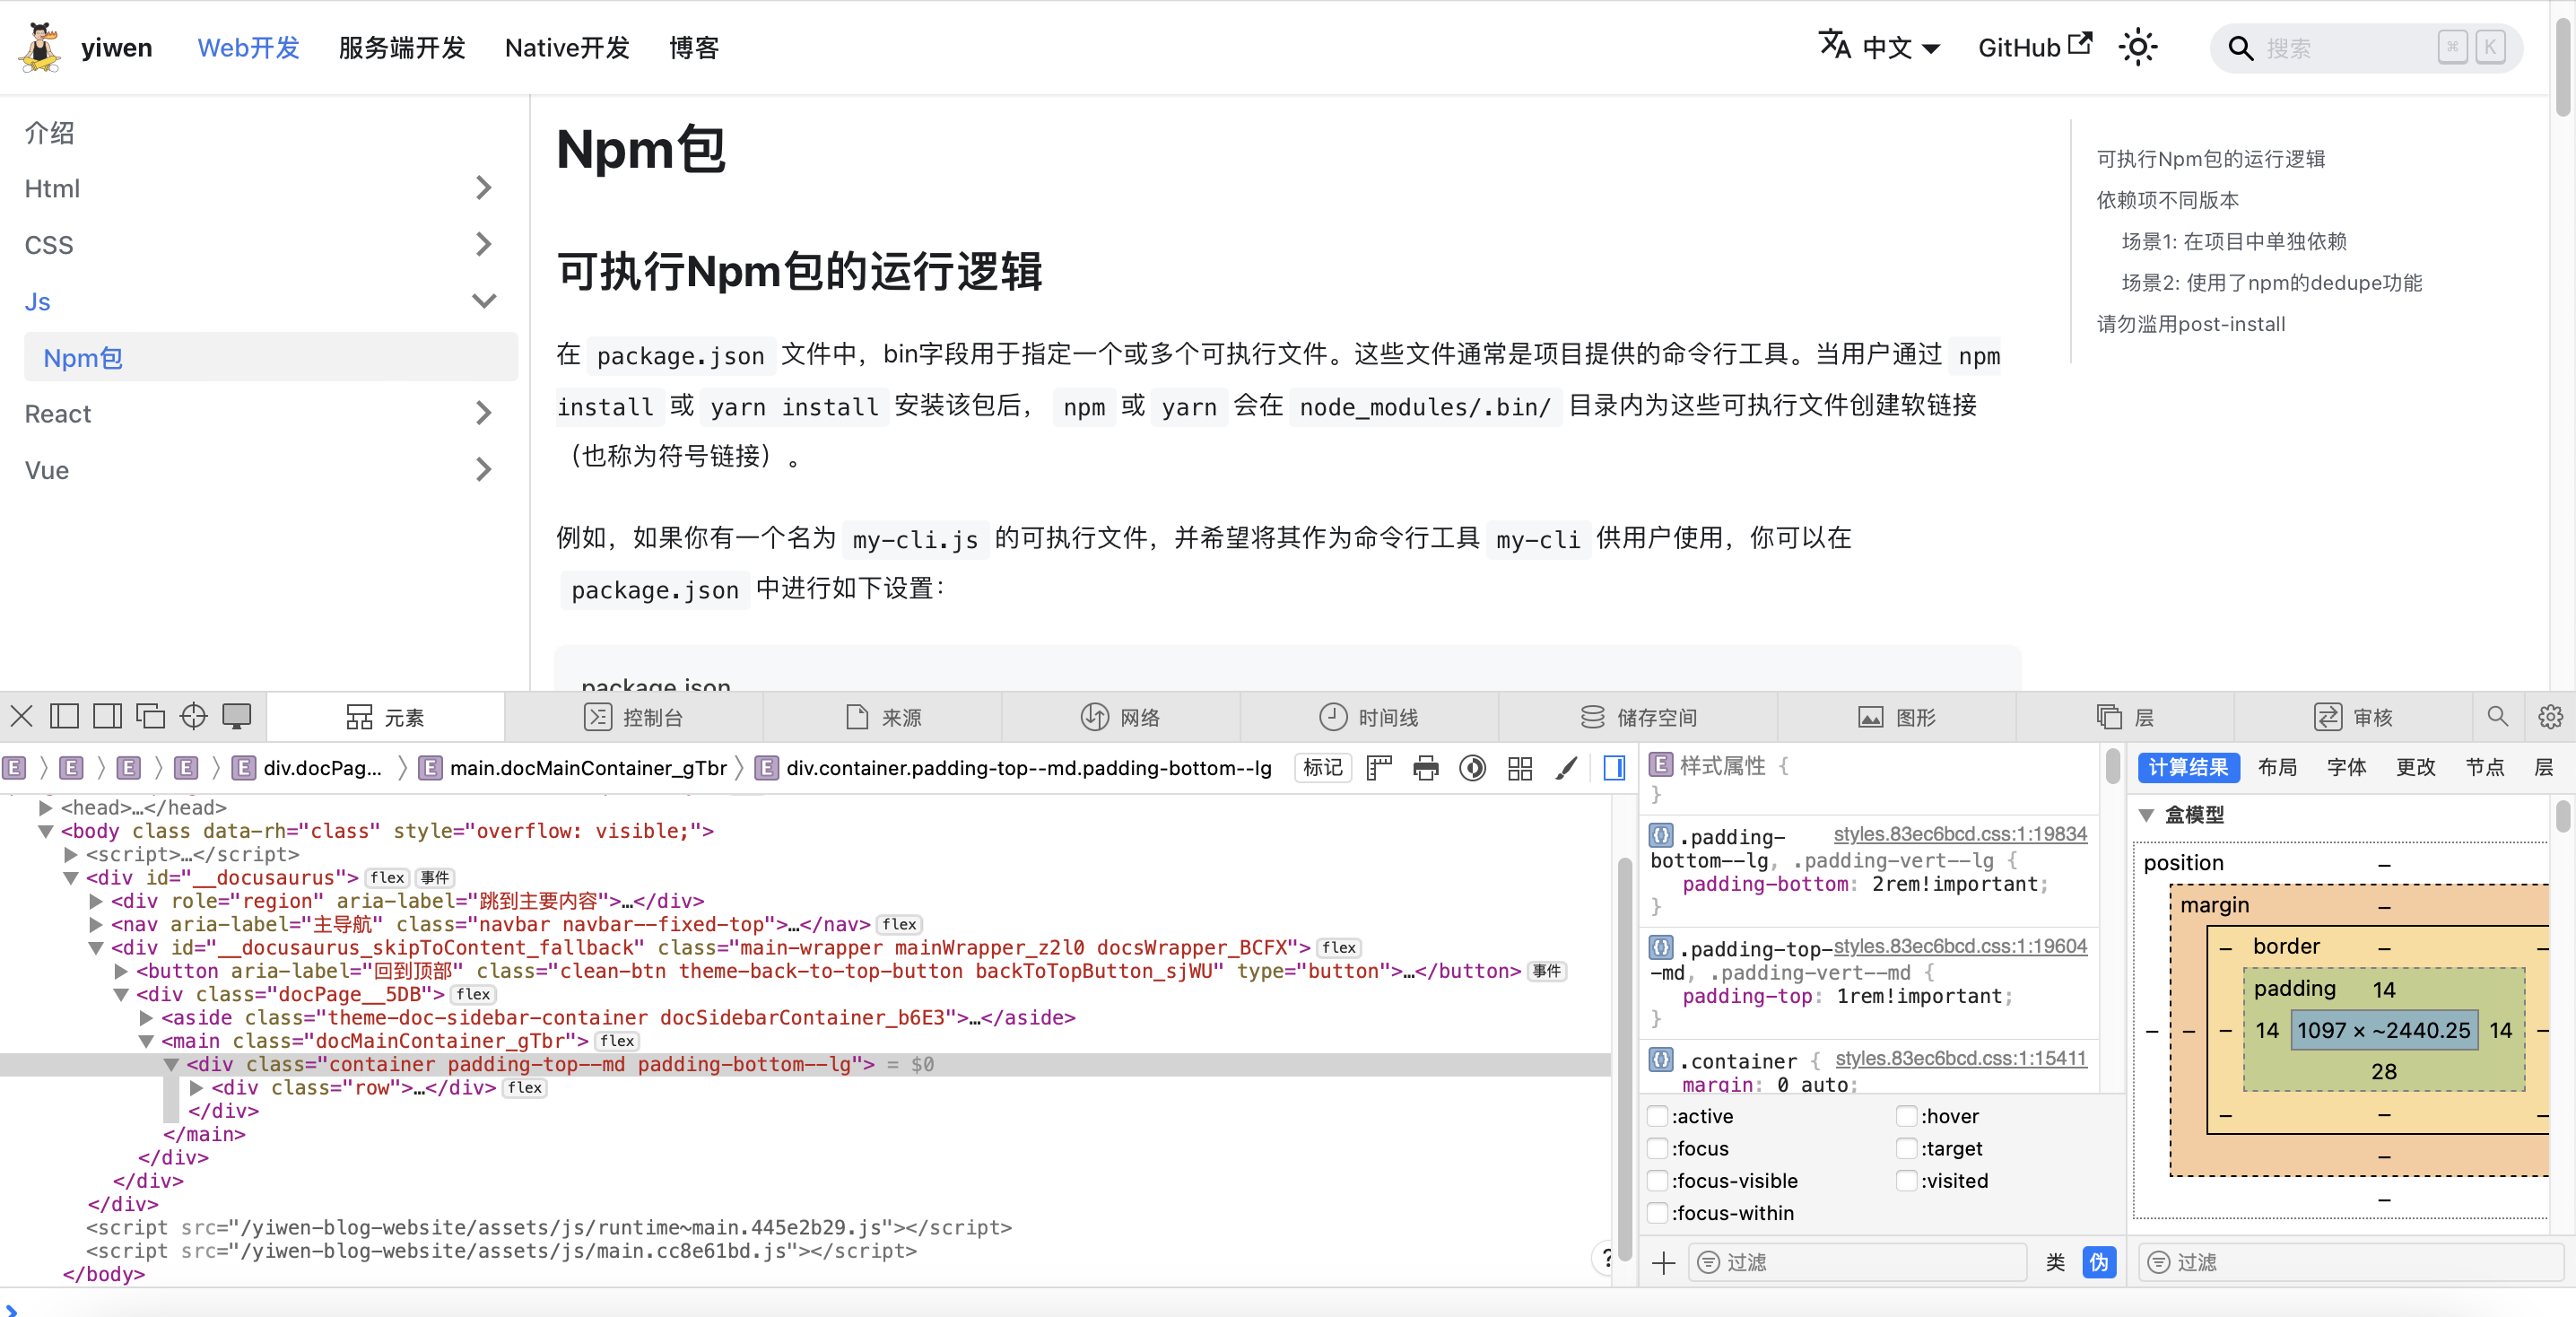2576x1317 pixels.
Task: Open the 博客 navbar link
Action: (x=693, y=47)
